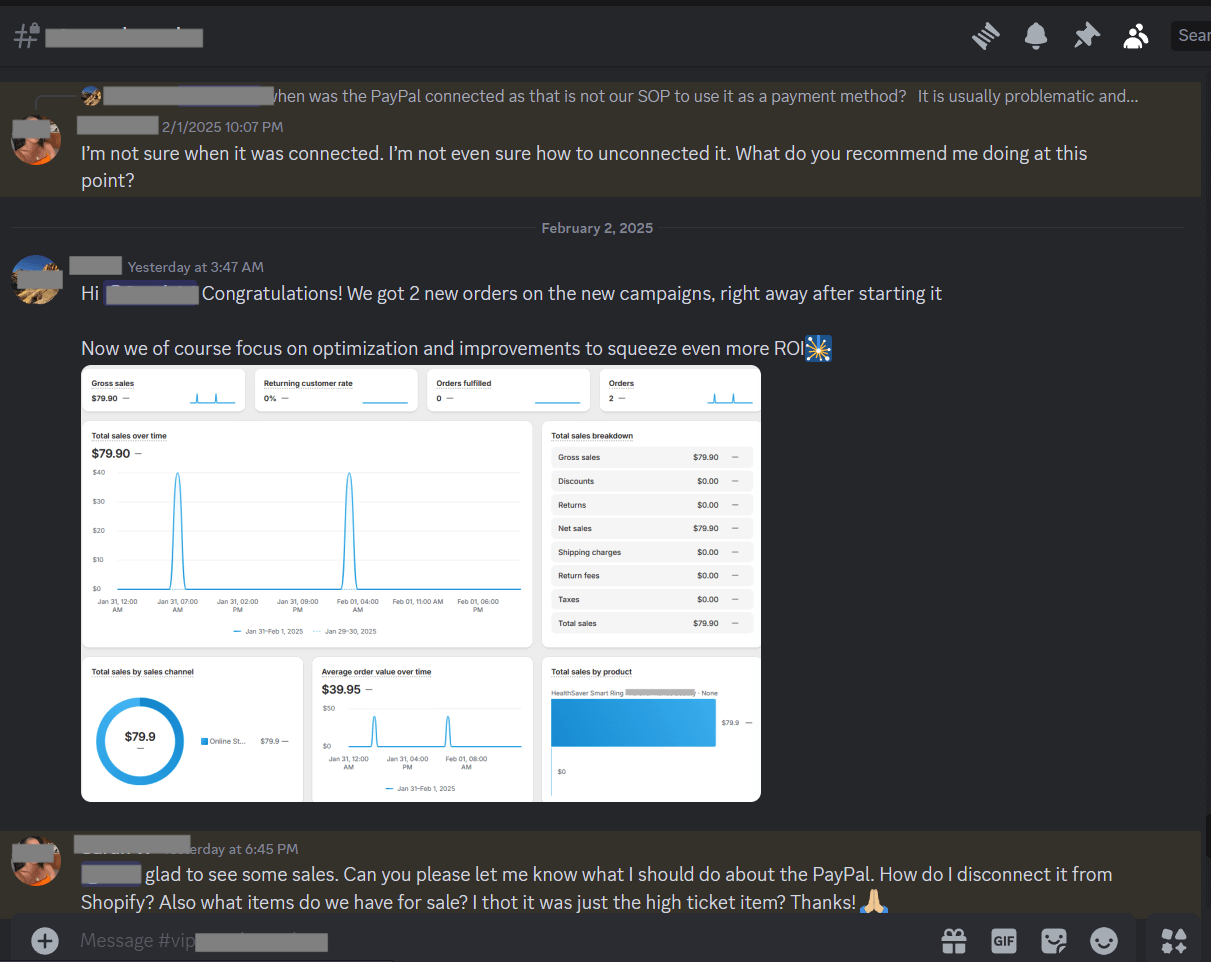The image size is (1211, 962).
Task: Click the mention before "Congratulations!"
Action: click(x=151, y=294)
